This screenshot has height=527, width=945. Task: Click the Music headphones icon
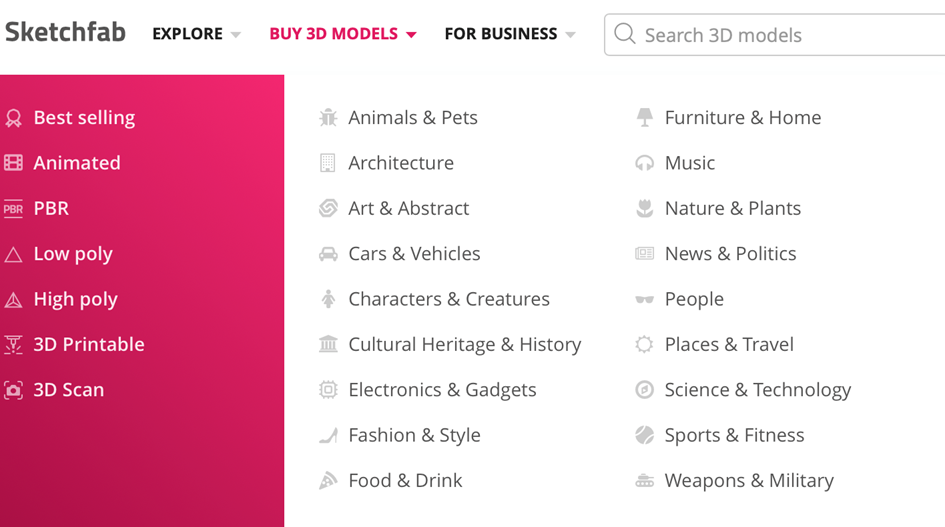(x=645, y=163)
